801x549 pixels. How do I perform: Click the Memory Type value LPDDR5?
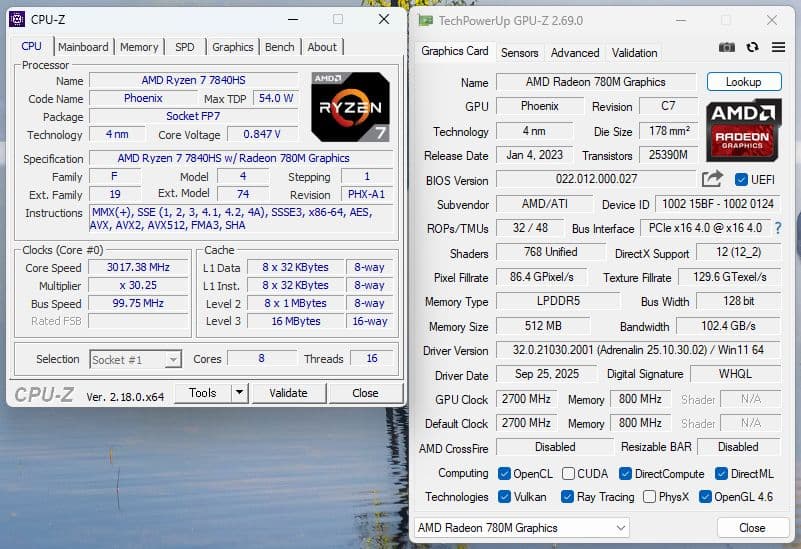click(558, 301)
